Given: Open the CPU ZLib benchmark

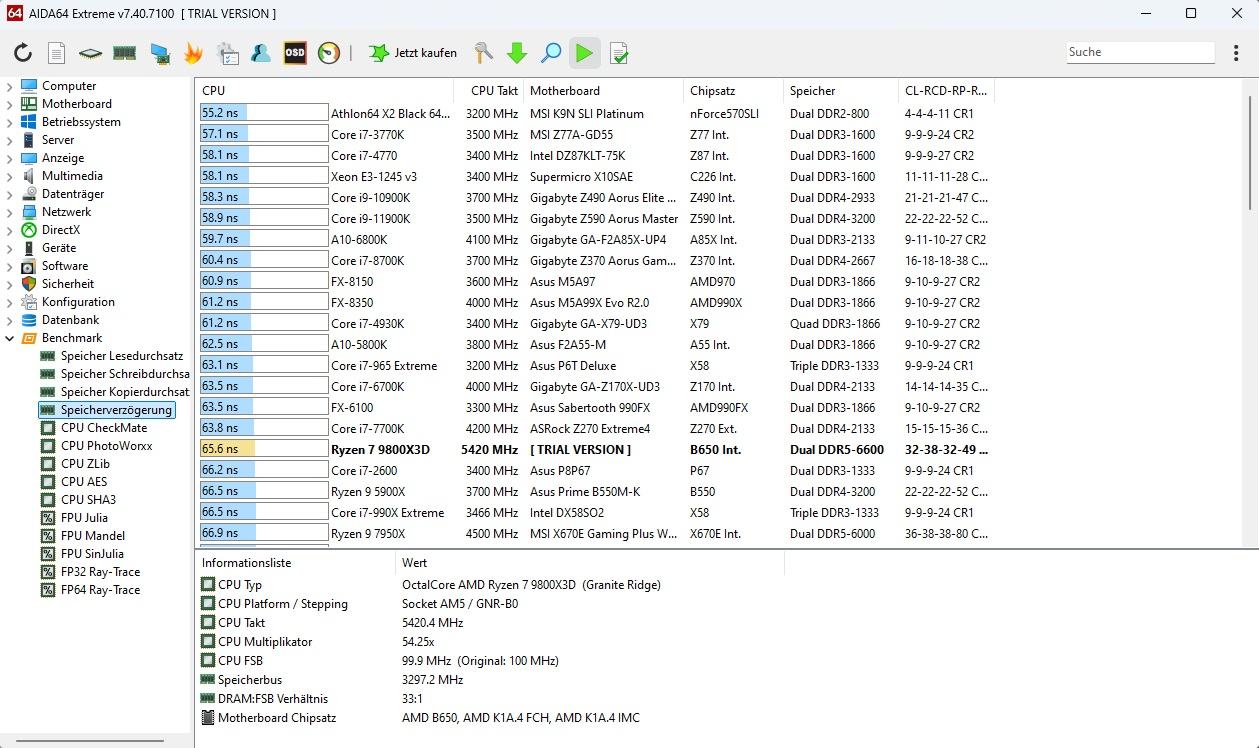Looking at the screenshot, I should pyautogui.click(x=85, y=464).
